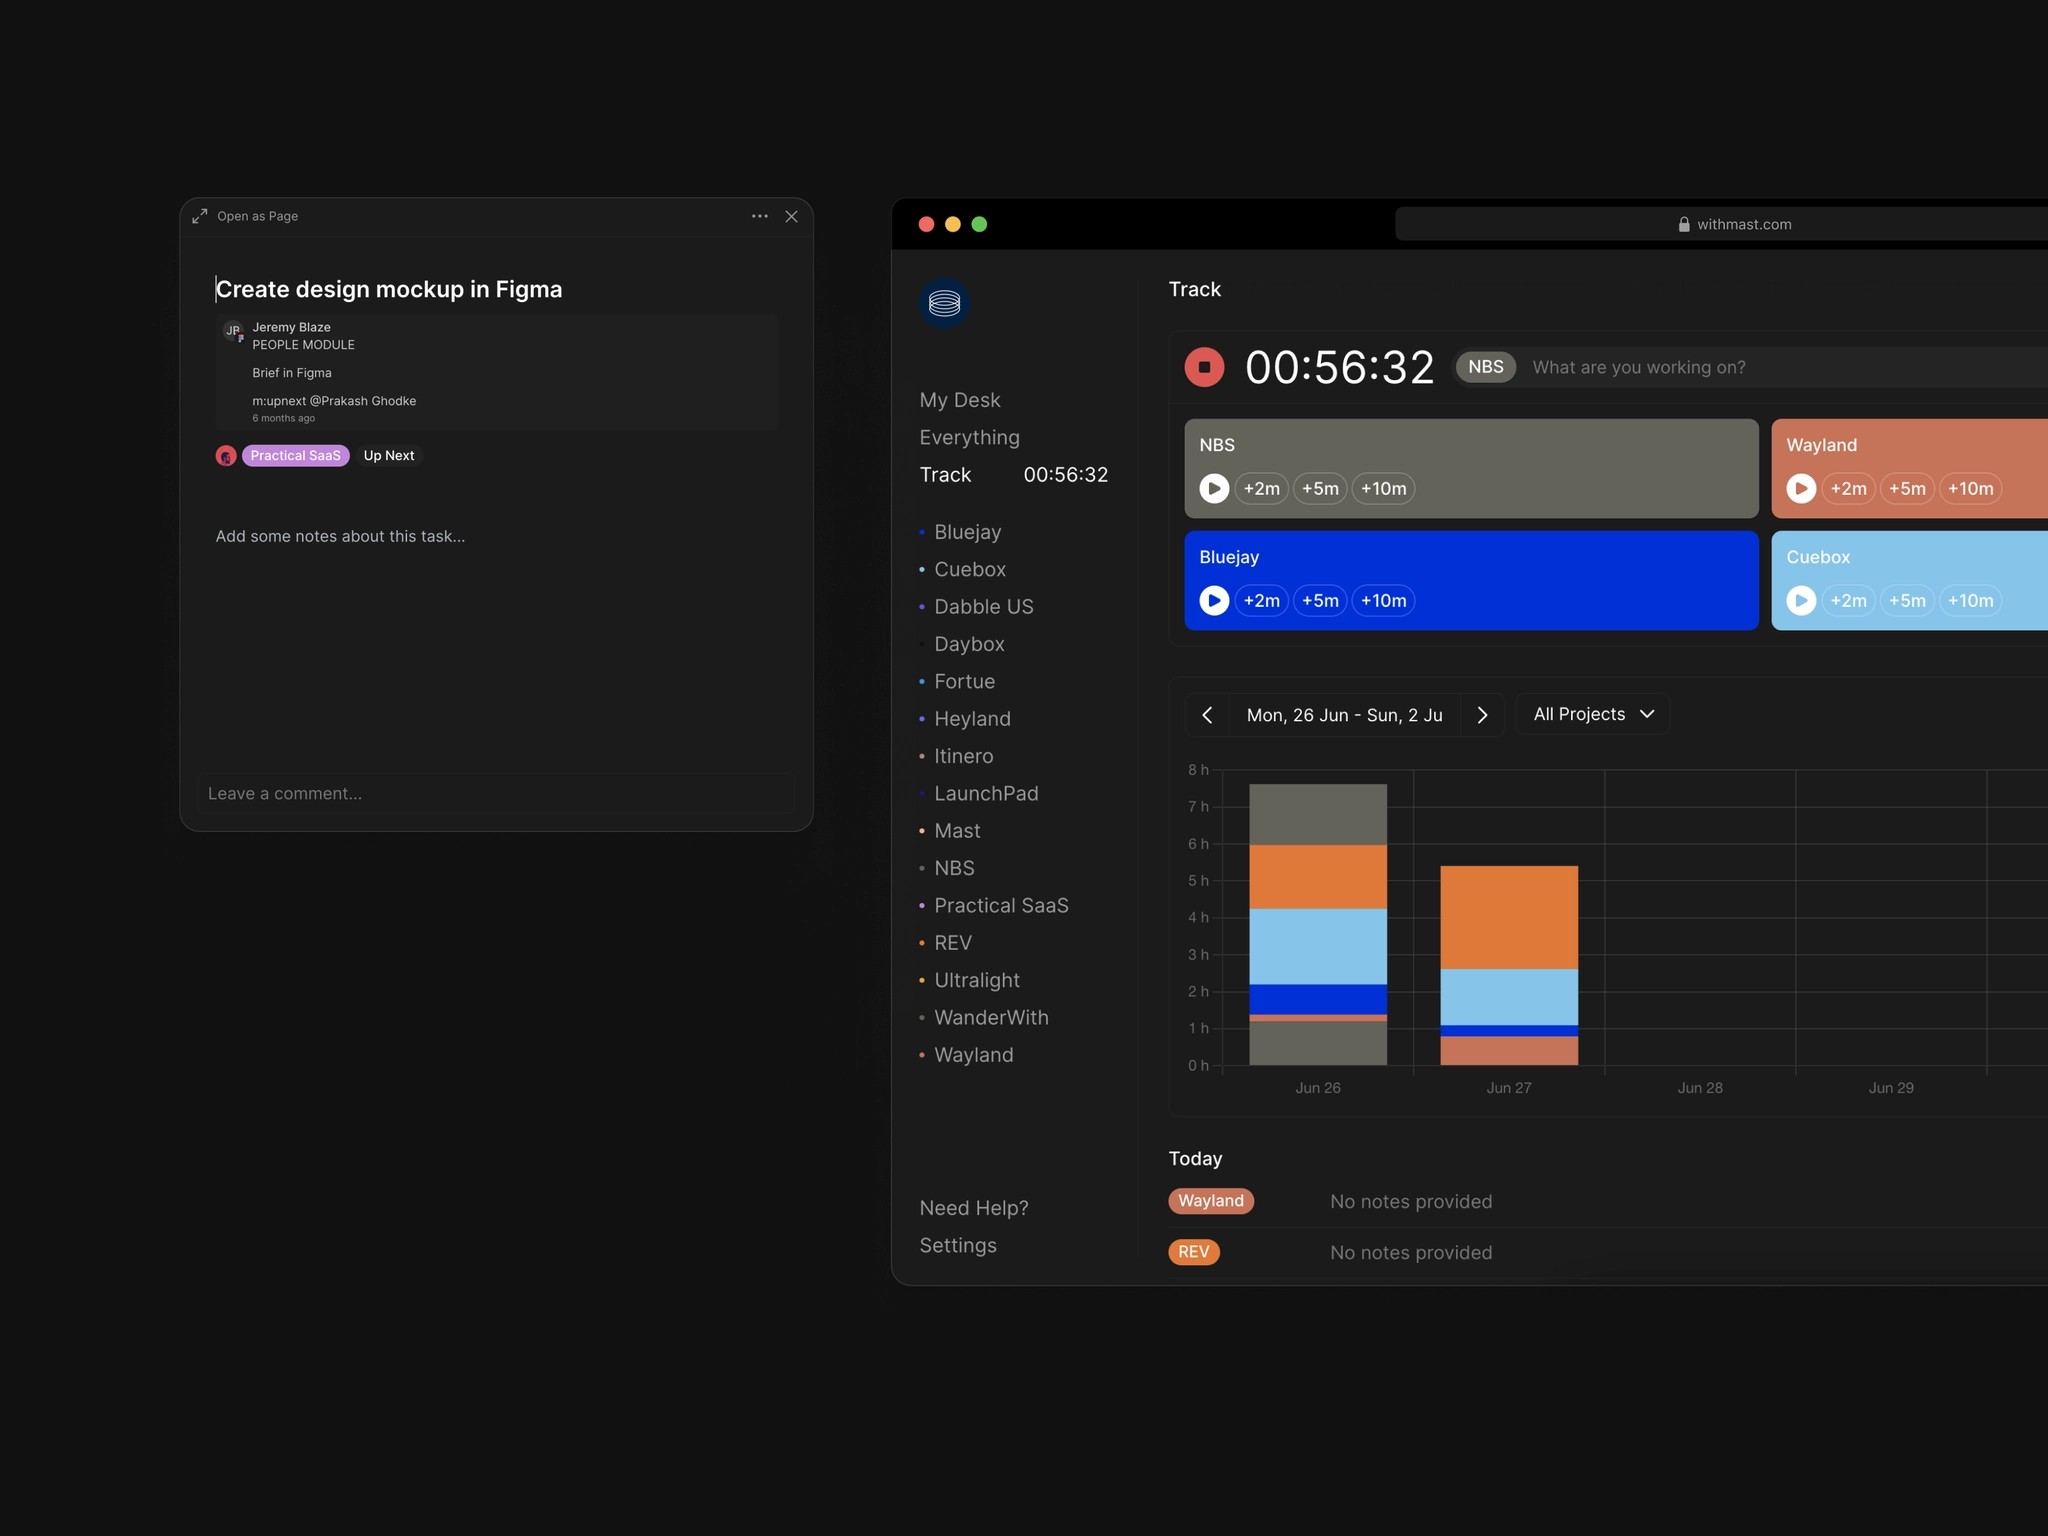Select Itinero project in sidebar
The image size is (2048, 1536).
pyautogui.click(x=963, y=756)
